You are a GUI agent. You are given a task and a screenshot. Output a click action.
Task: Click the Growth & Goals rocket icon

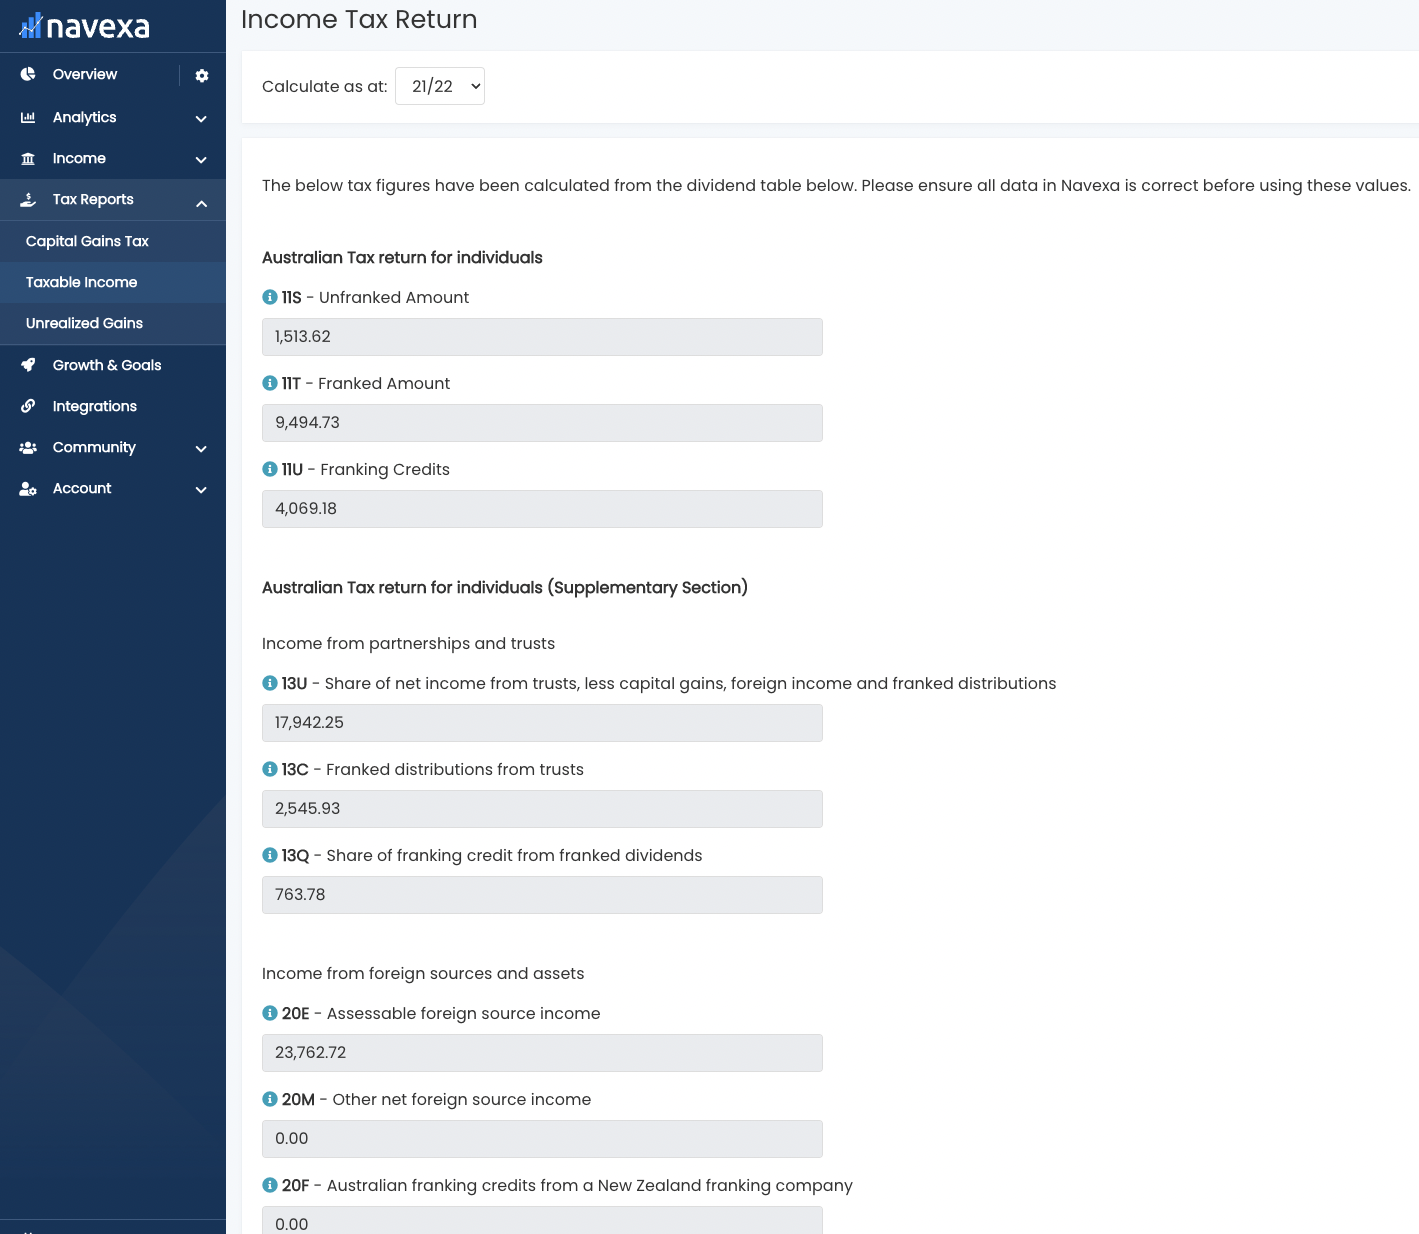coord(28,365)
